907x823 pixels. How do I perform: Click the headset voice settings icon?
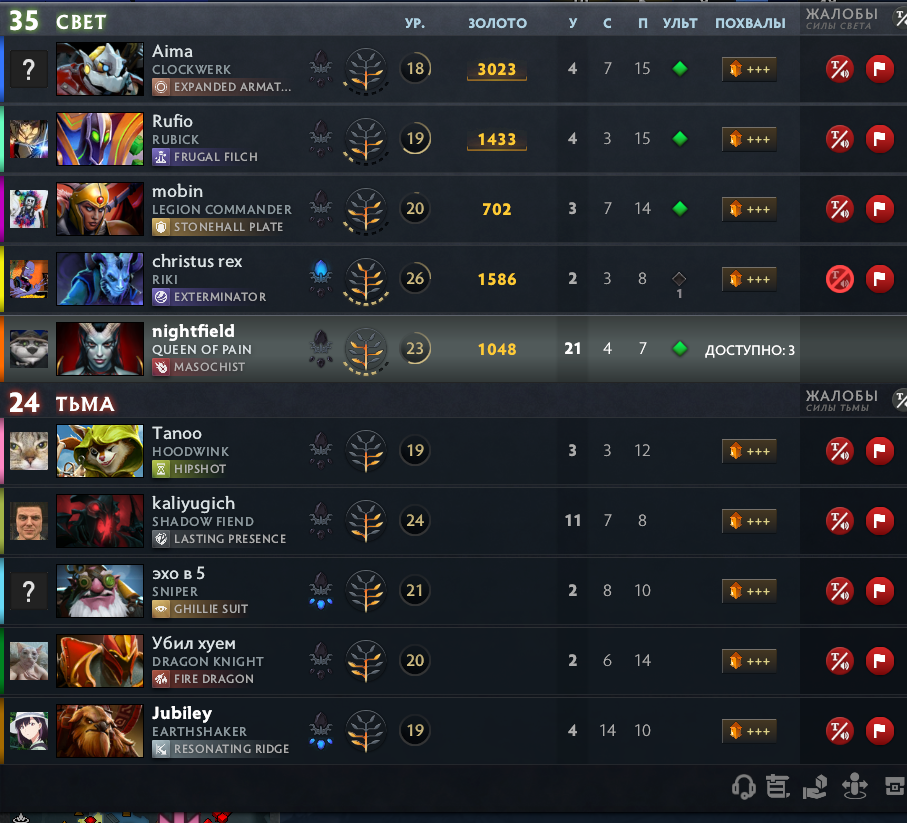pyautogui.click(x=744, y=787)
